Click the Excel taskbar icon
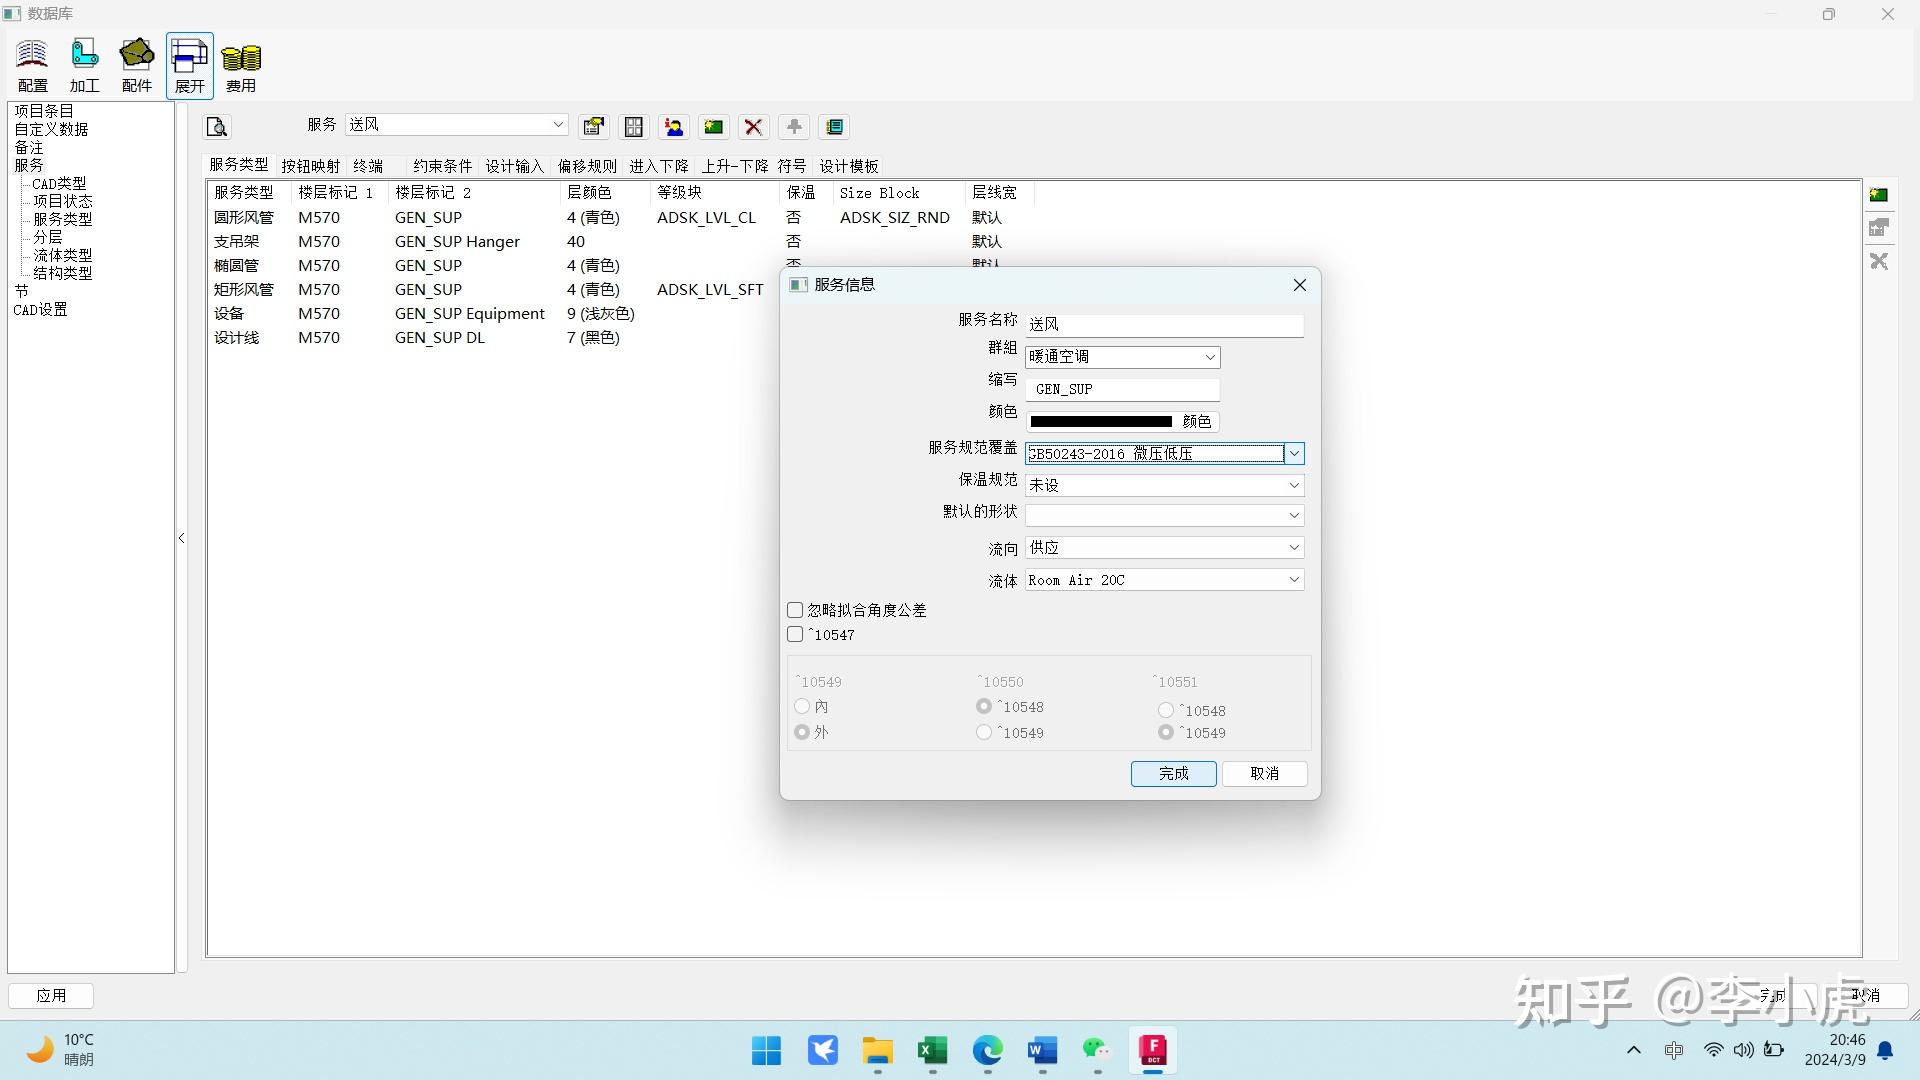Image resolution: width=1920 pixels, height=1080 pixels. 932,1050
